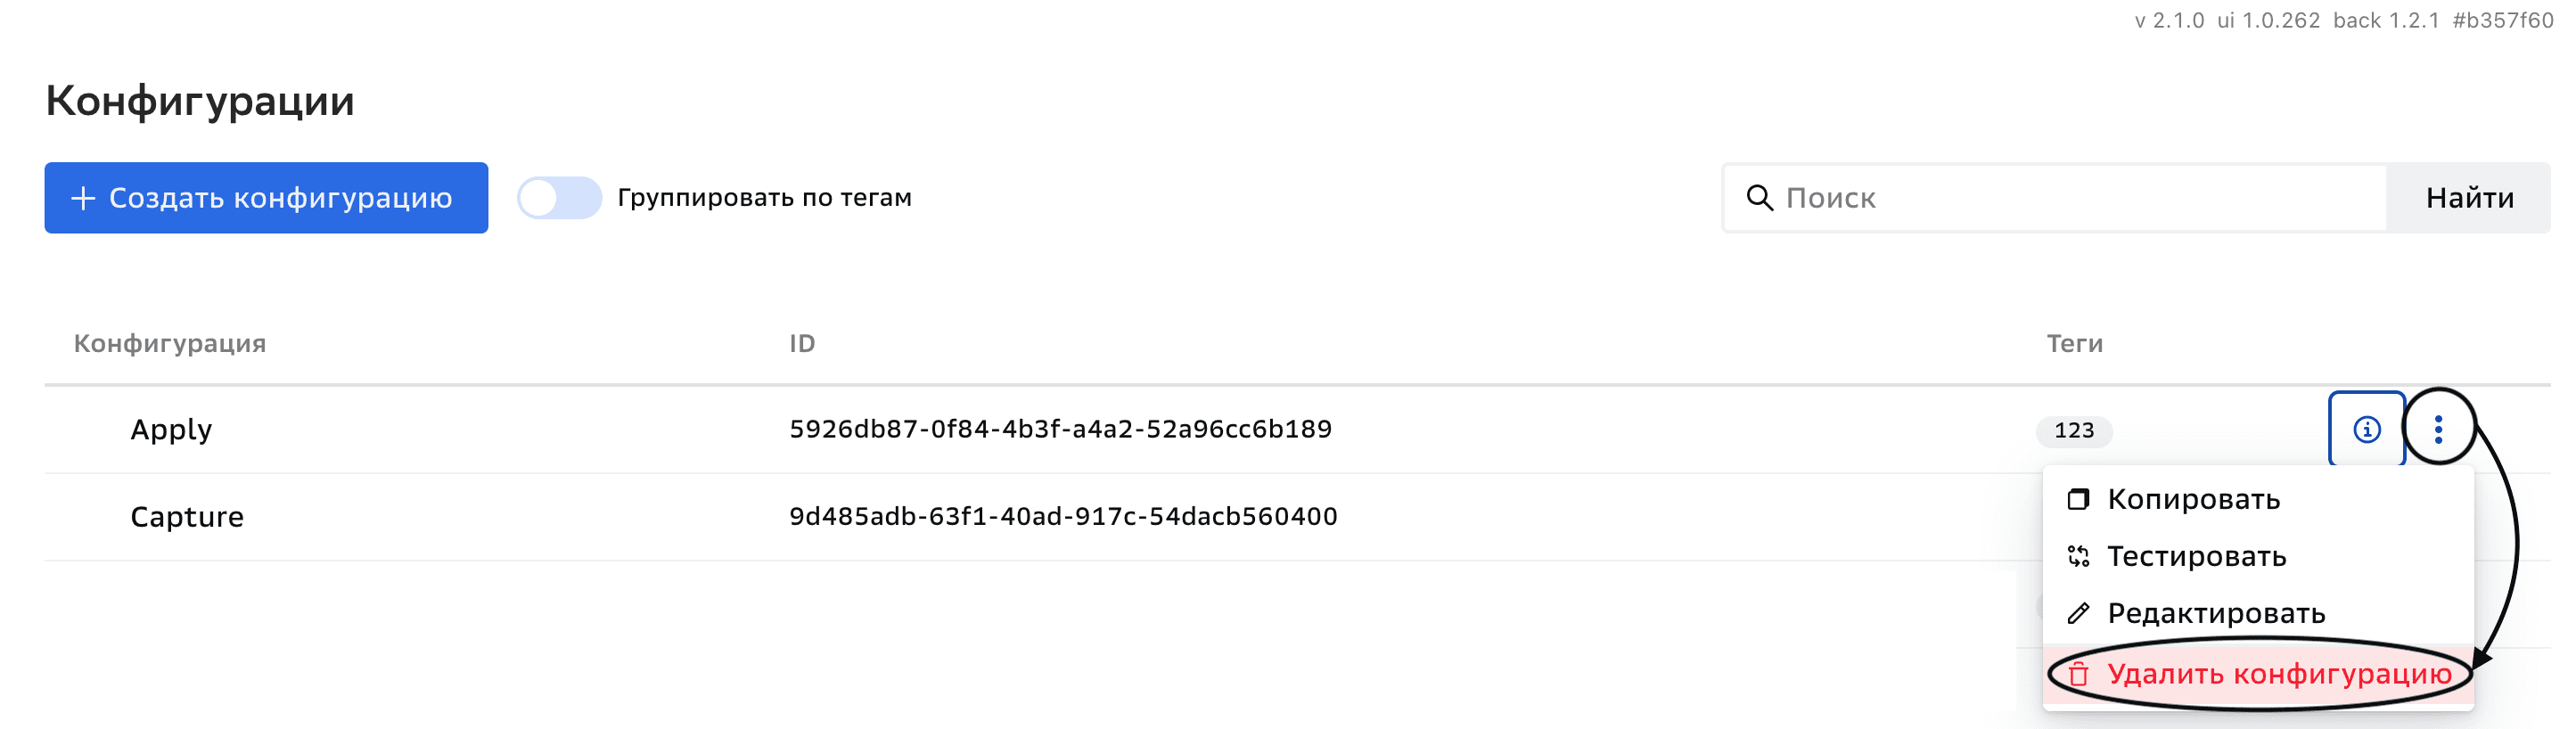Toggle the group by tags switch
The width and height of the screenshot is (2576, 729).
point(559,197)
